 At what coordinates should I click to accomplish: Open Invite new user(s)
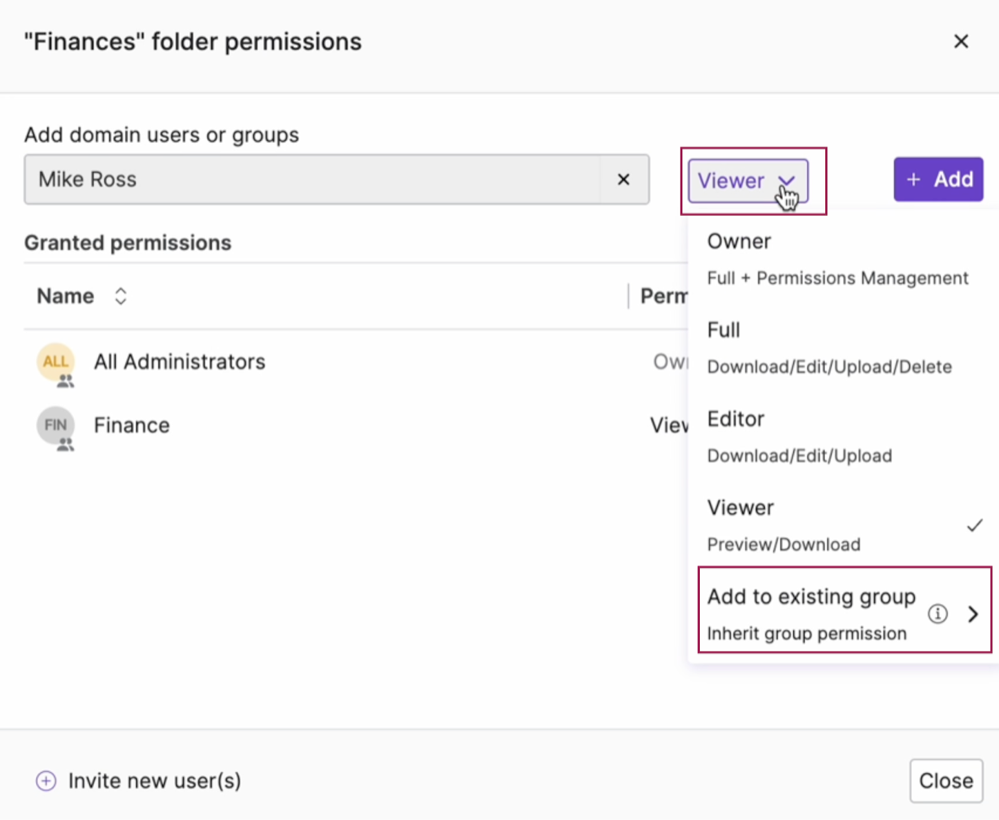pyautogui.click(x=155, y=781)
